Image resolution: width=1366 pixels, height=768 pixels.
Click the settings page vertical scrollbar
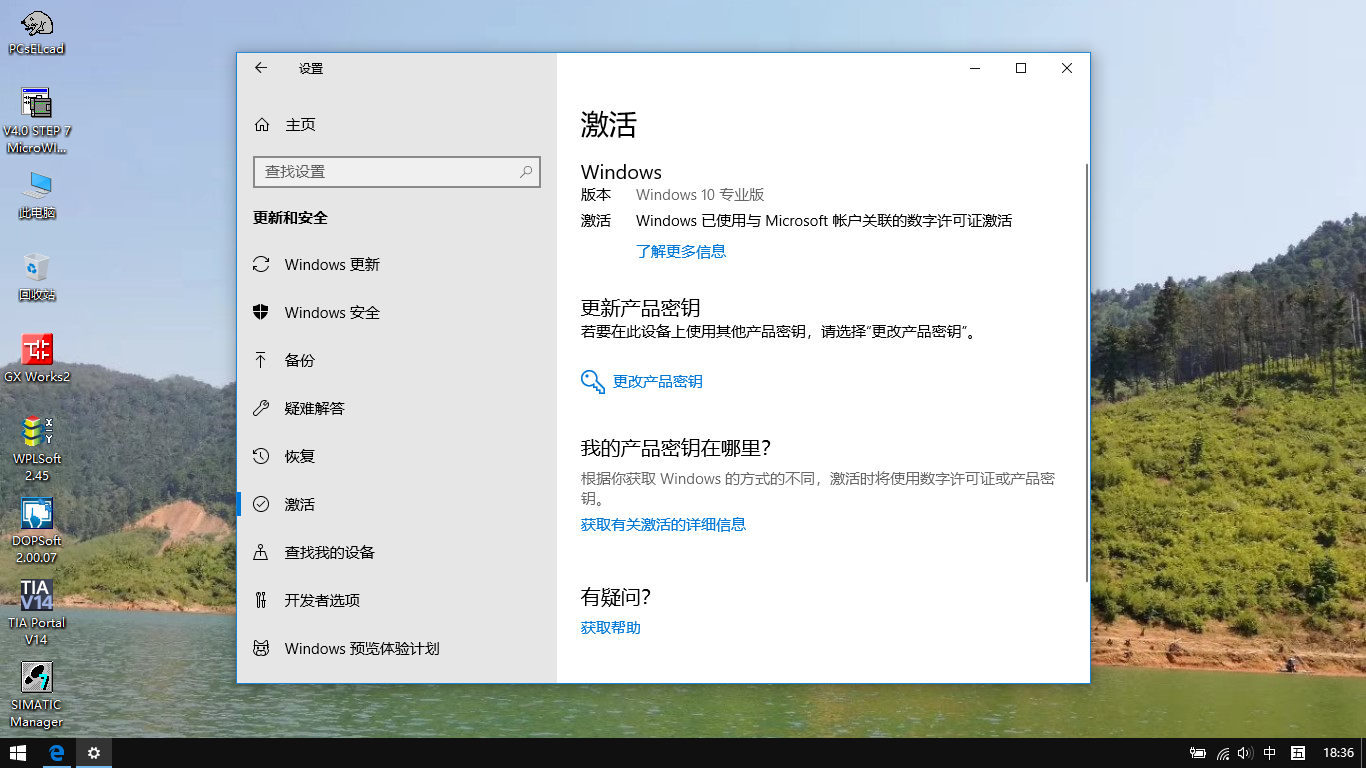(1086, 372)
